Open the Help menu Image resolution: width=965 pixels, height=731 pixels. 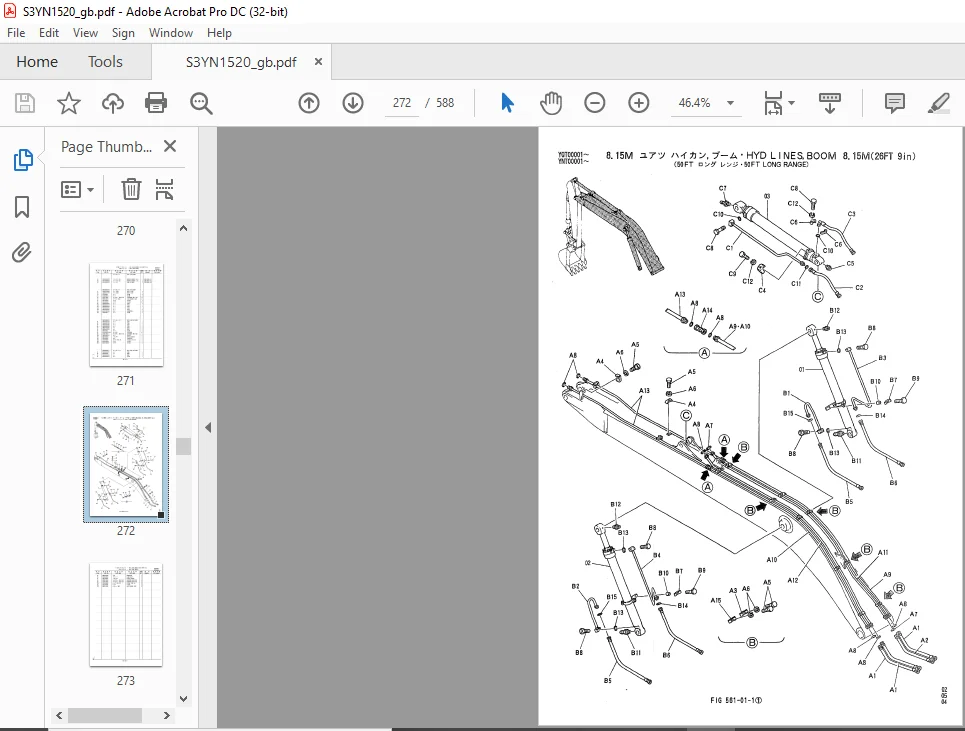219,33
